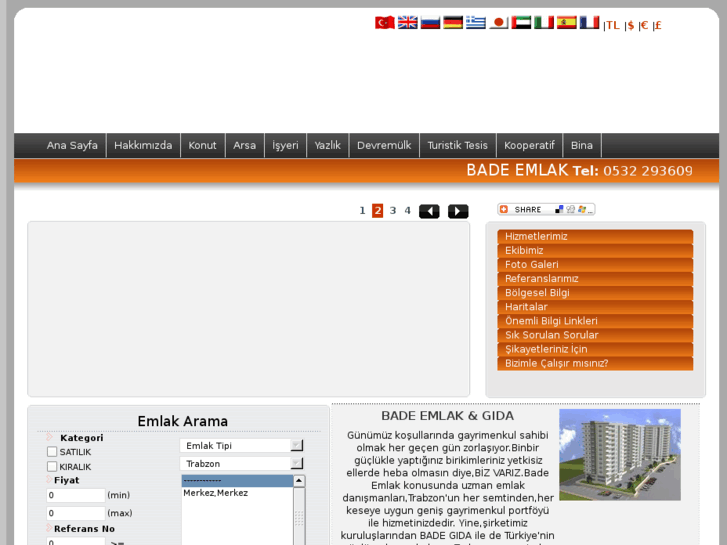The image size is (727, 545).
Task: Open the Devremülk menu item
Action: click(x=384, y=146)
